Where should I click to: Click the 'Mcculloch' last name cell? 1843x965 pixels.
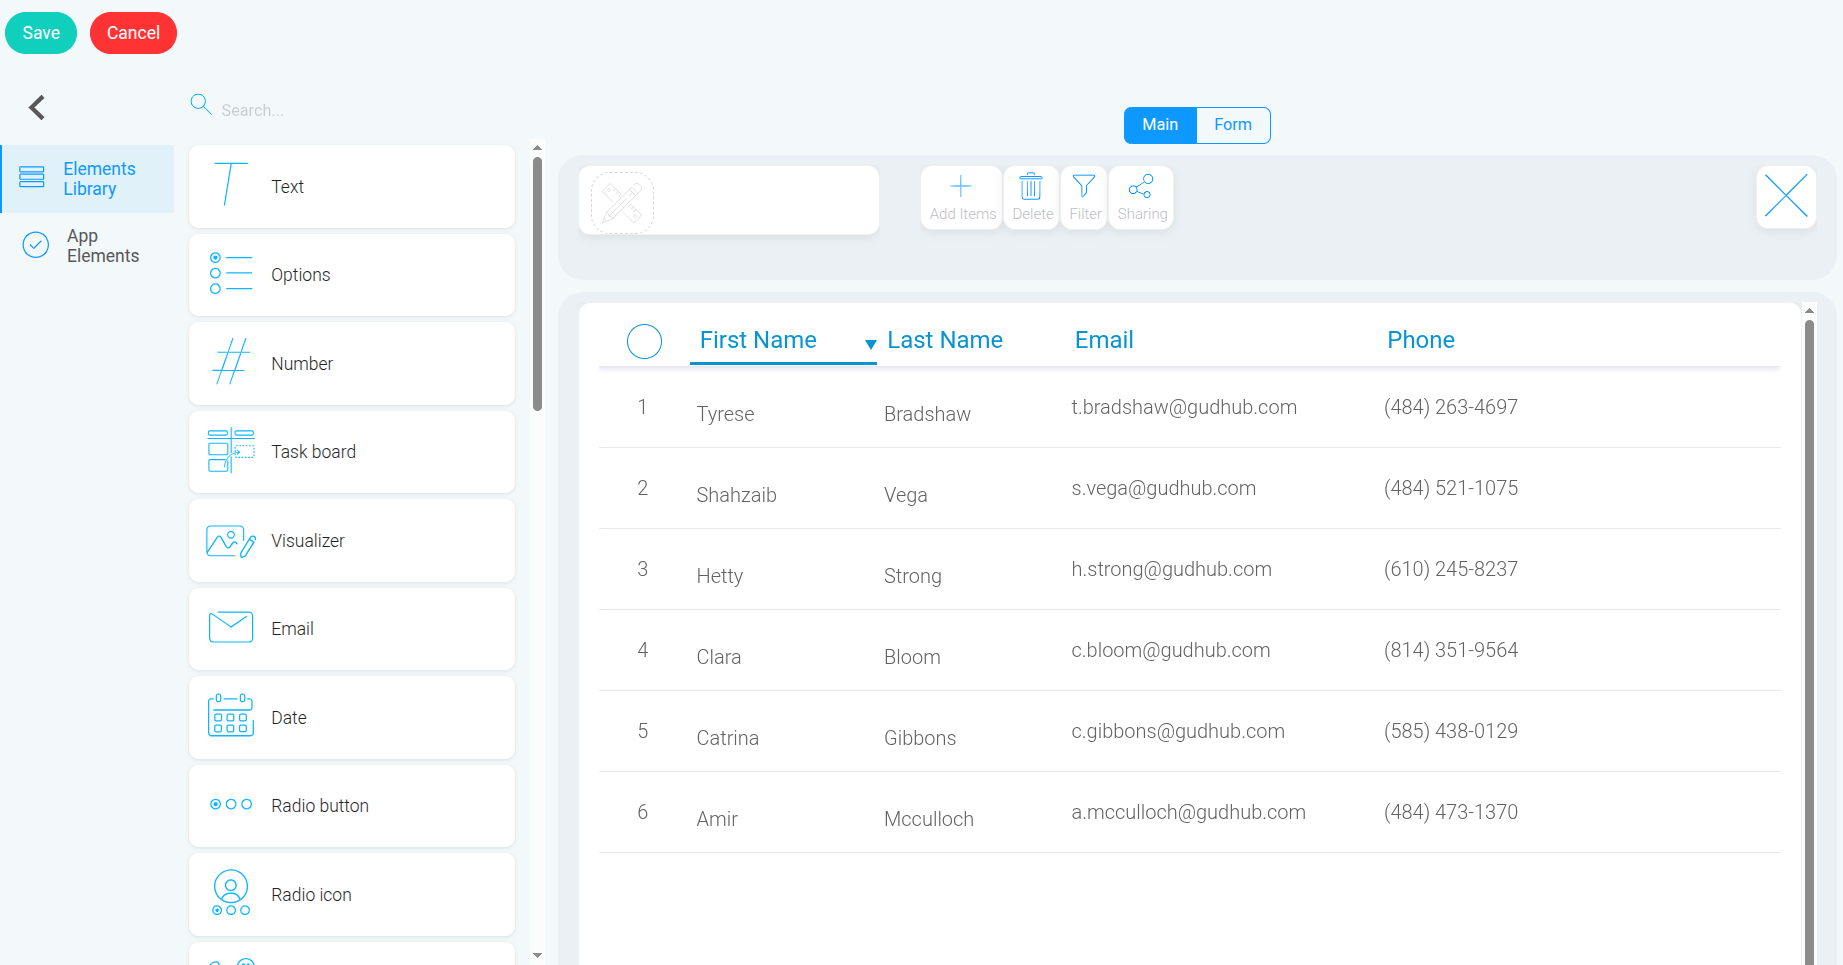click(929, 819)
